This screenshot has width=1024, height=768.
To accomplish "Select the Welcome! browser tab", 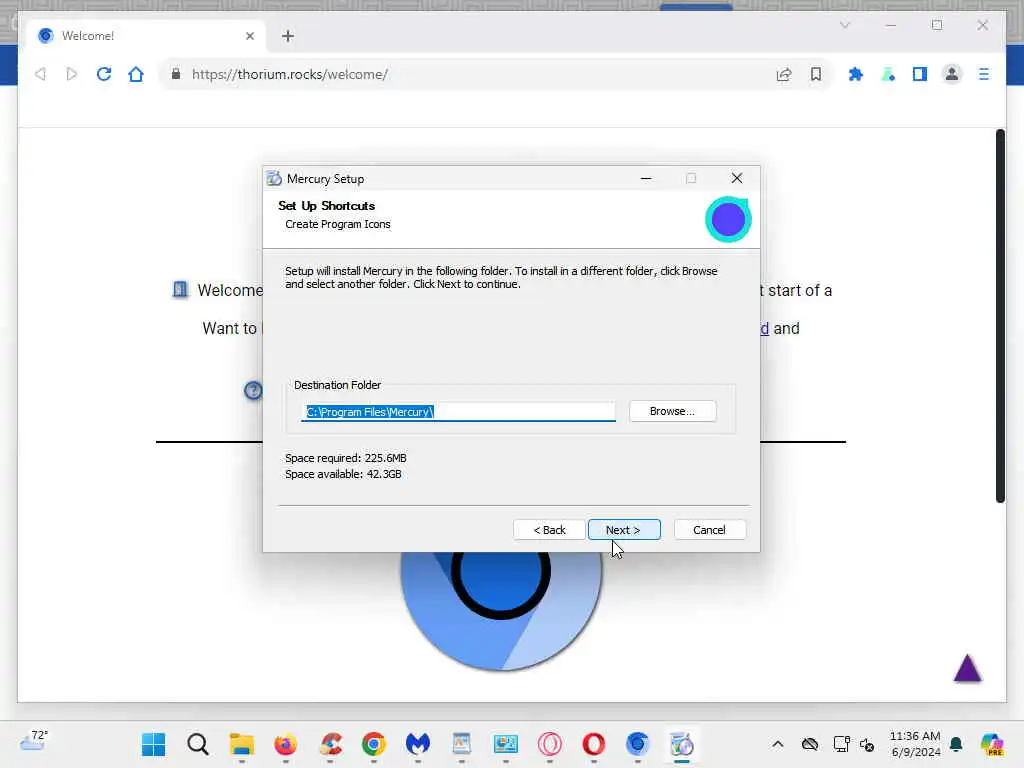I will coord(146,36).
